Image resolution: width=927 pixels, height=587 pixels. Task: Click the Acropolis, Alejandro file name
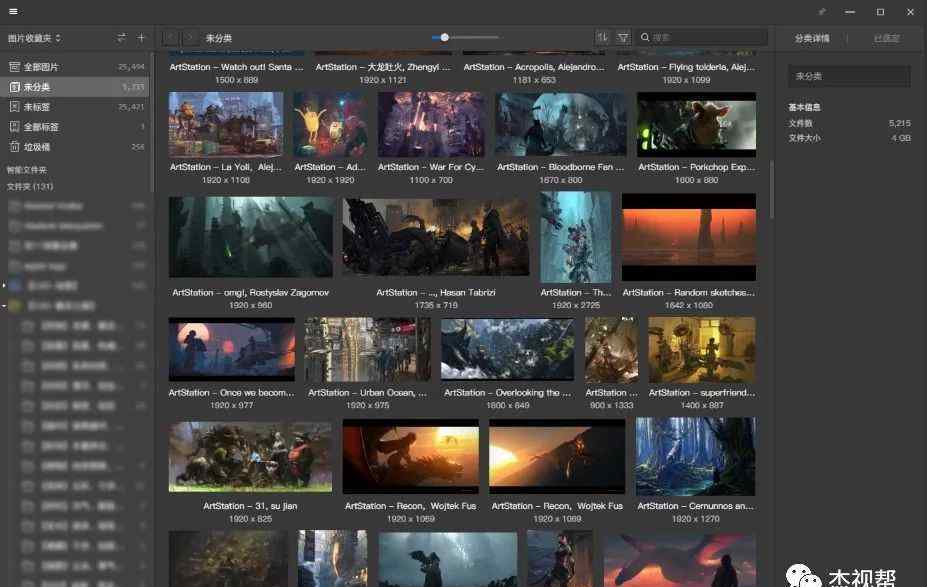click(533, 67)
